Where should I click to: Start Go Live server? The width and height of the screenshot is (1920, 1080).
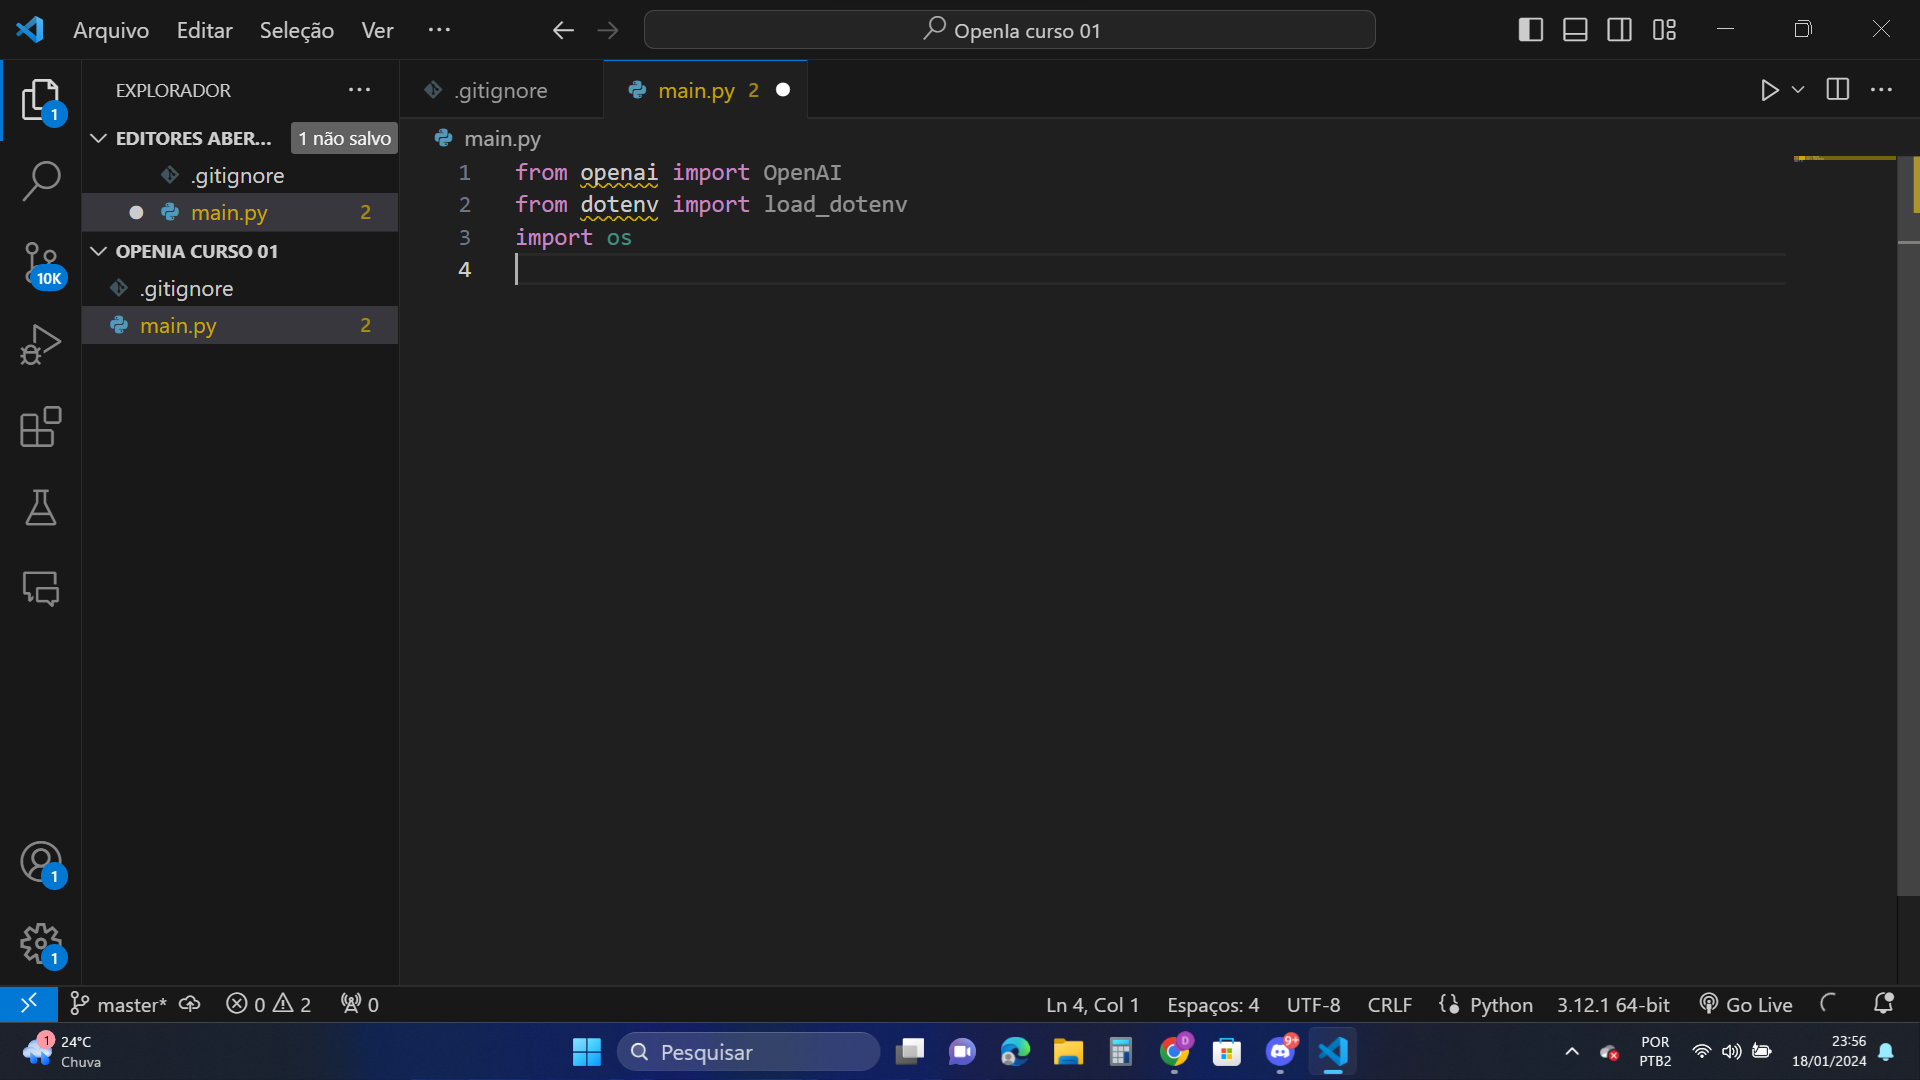tap(1745, 1005)
